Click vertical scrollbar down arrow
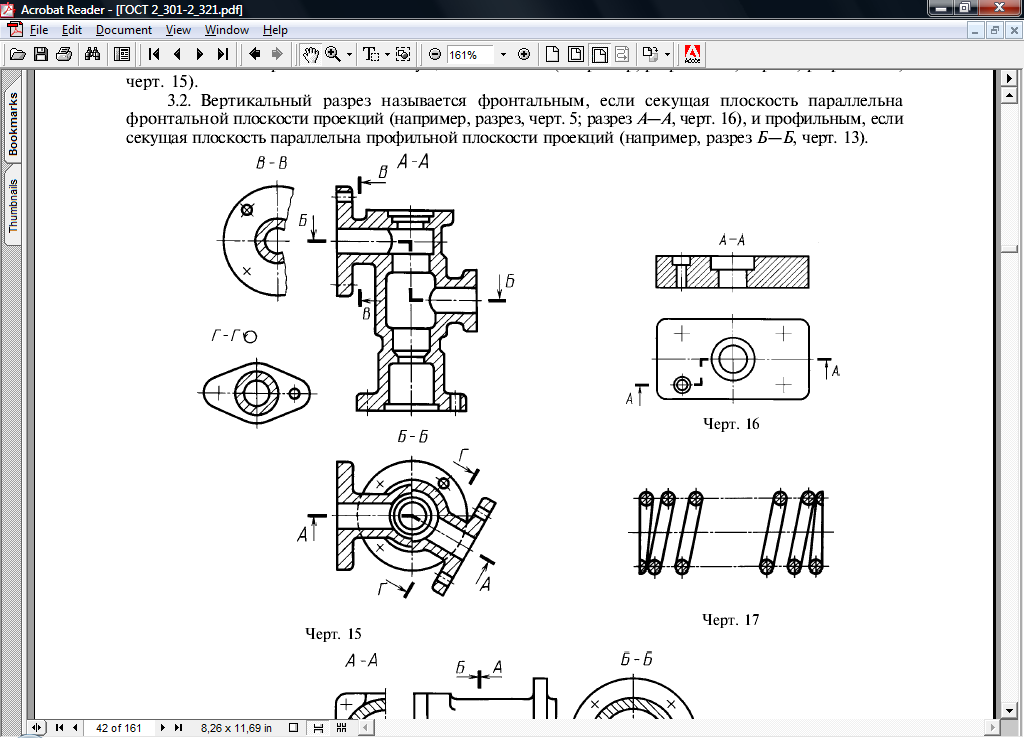 [1010, 710]
